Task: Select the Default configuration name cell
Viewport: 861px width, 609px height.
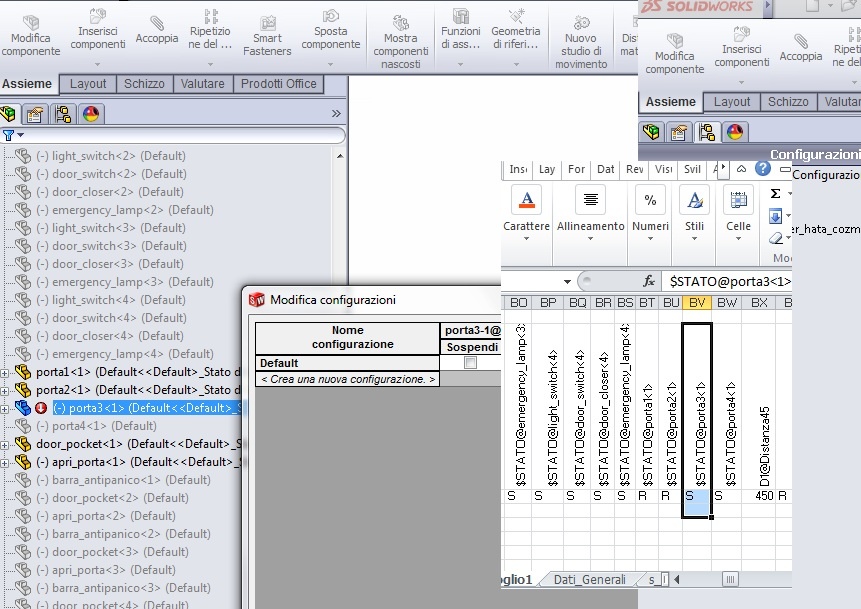Action: pyautogui.click(x=348, y=363)
